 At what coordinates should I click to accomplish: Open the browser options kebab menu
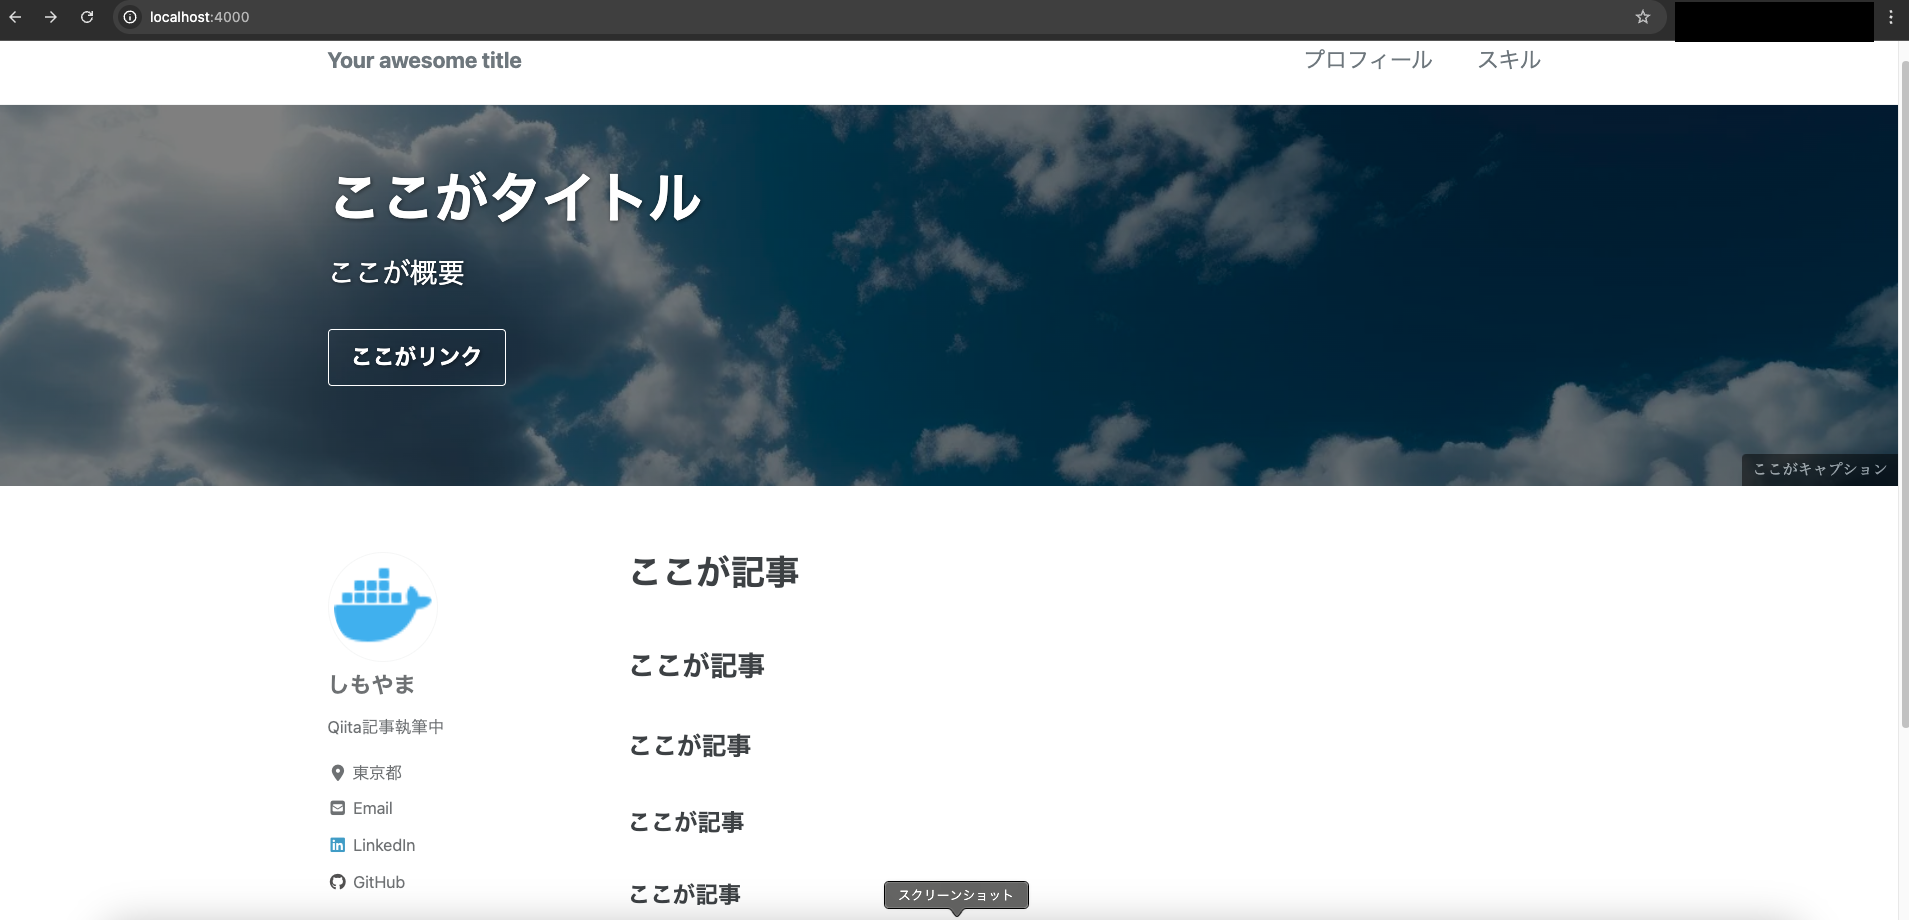pyautogui.click(x=1889, y=17)
